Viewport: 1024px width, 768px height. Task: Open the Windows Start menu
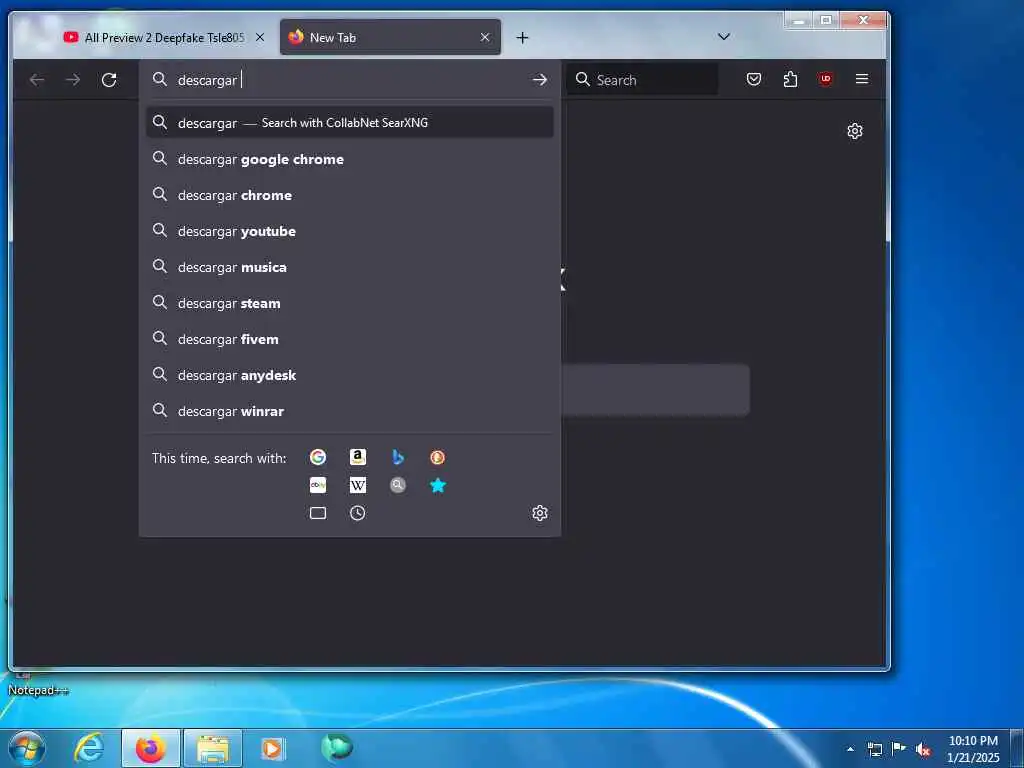(x=26, y=748)
